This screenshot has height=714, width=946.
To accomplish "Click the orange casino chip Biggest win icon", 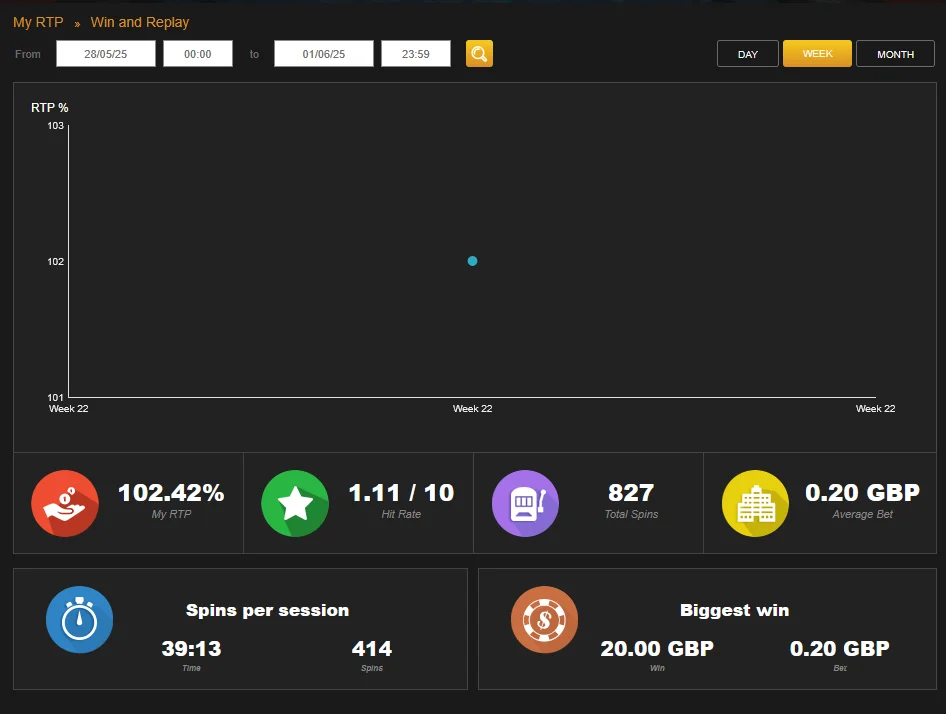I will (544, 619).
